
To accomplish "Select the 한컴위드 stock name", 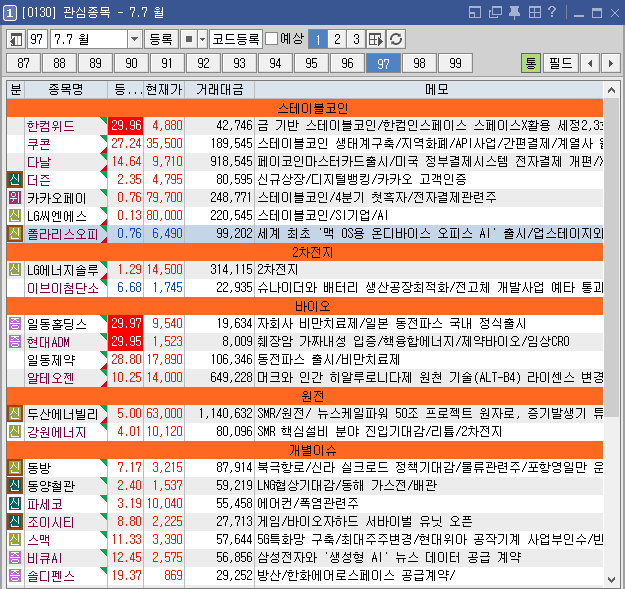I will pos(51,126).
